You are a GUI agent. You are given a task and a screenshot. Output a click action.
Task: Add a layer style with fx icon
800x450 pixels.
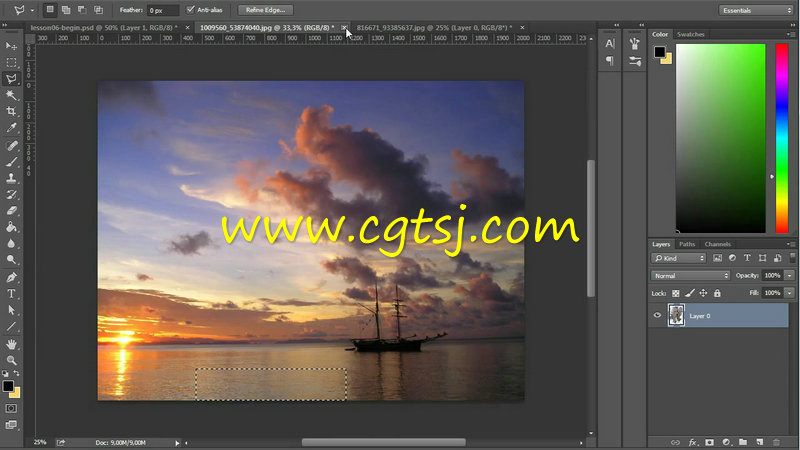692,442
